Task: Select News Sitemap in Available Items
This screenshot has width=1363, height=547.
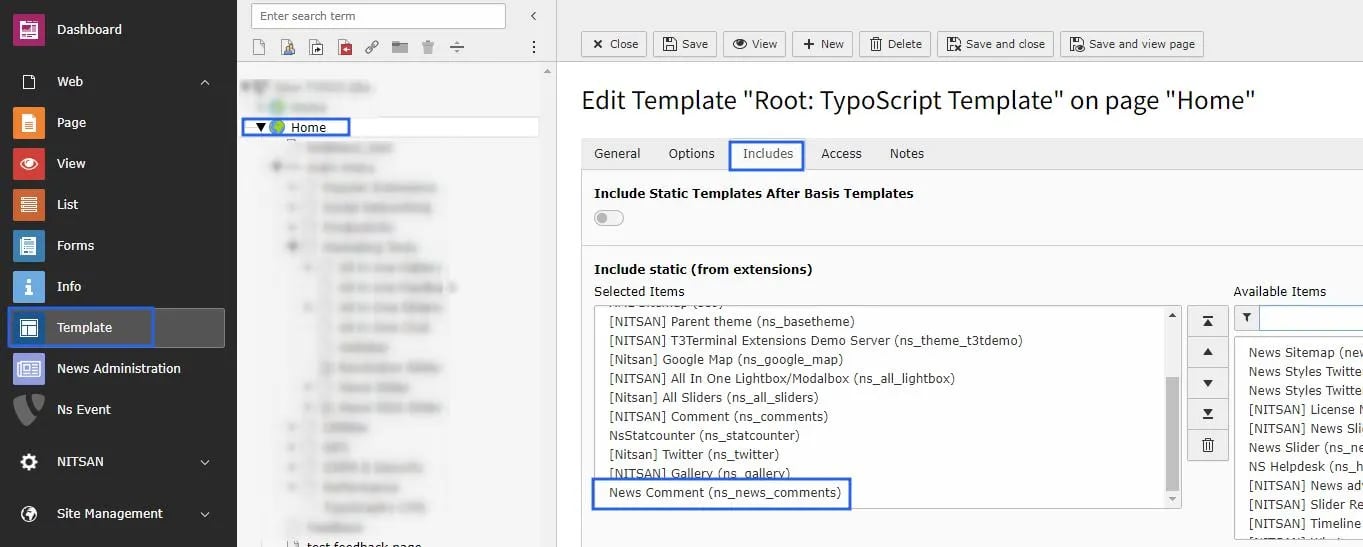Action: (x=1305, y=352)
